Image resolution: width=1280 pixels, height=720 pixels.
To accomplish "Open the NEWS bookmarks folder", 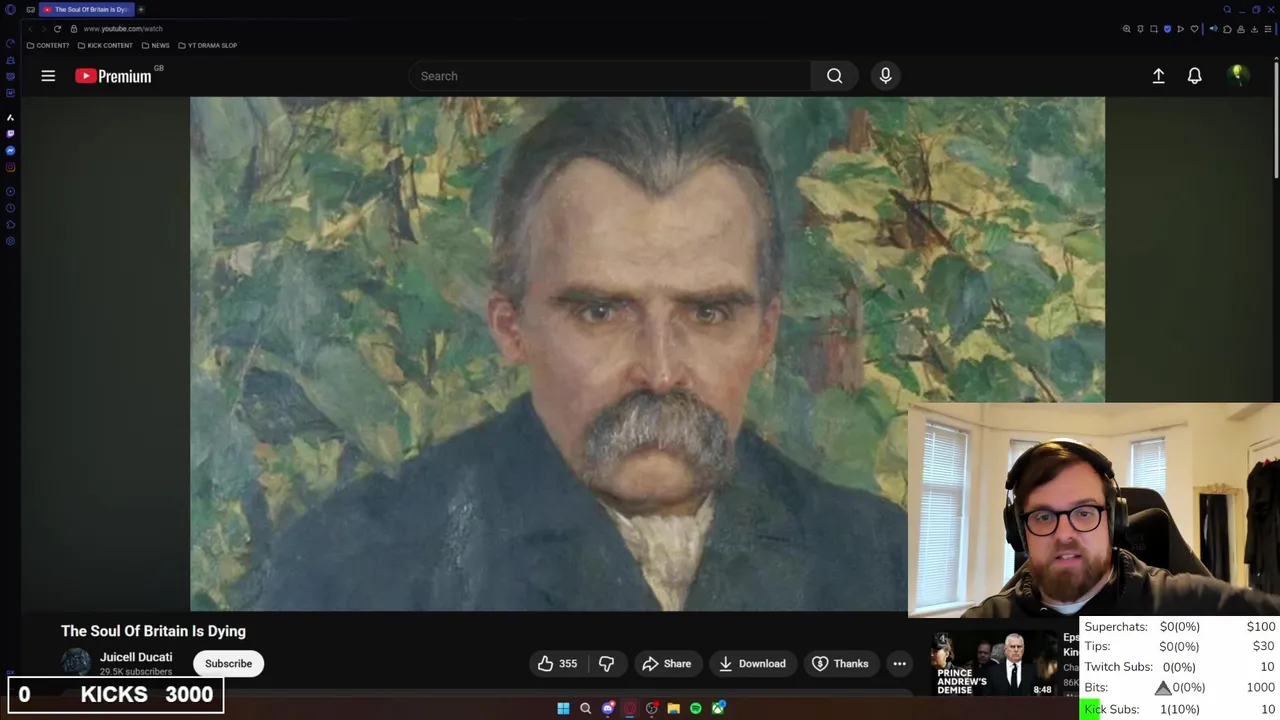I will [155, 45].
